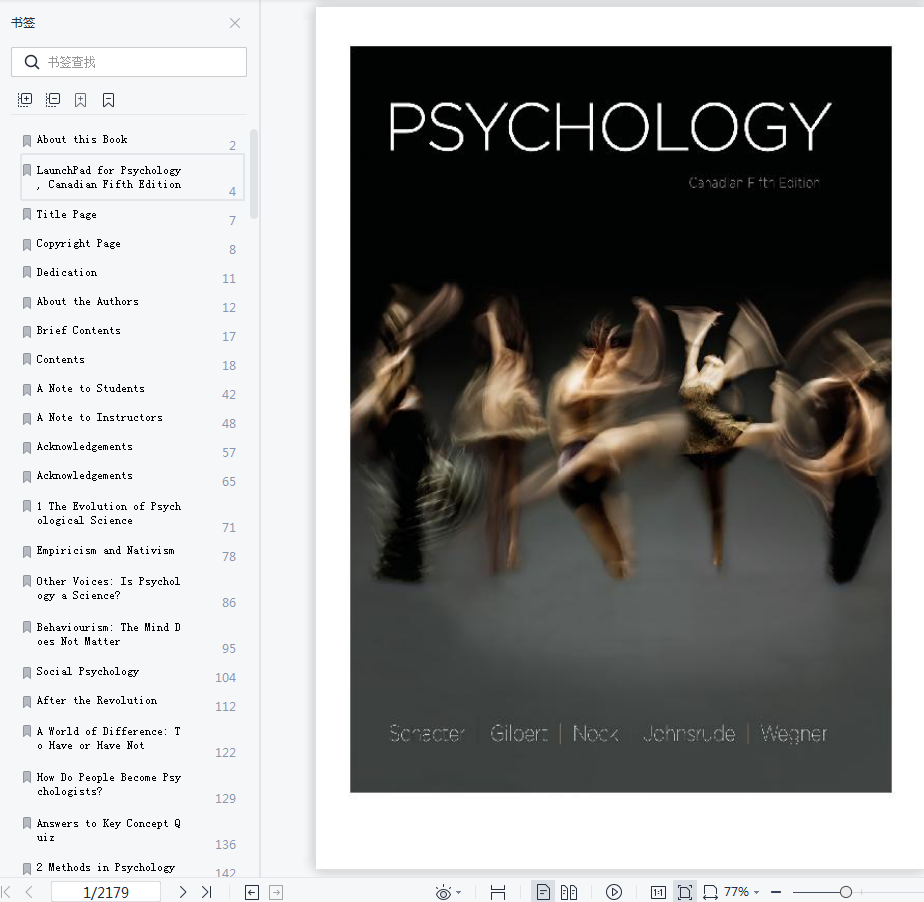The width and height of the screenshot is (924, 902).
Task: Close the bookmarks panel
Action: pyautogui.click(x=235, y=23)
